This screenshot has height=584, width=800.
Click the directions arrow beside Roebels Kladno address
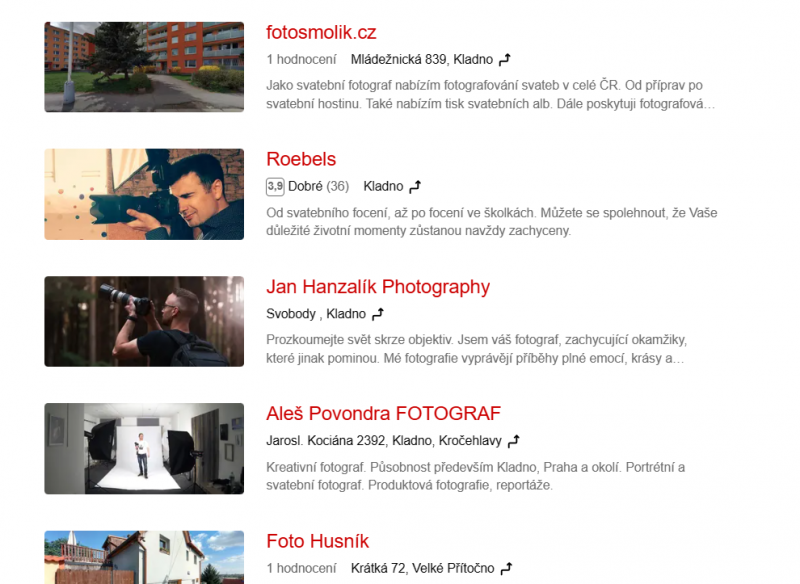pos(415,187)
